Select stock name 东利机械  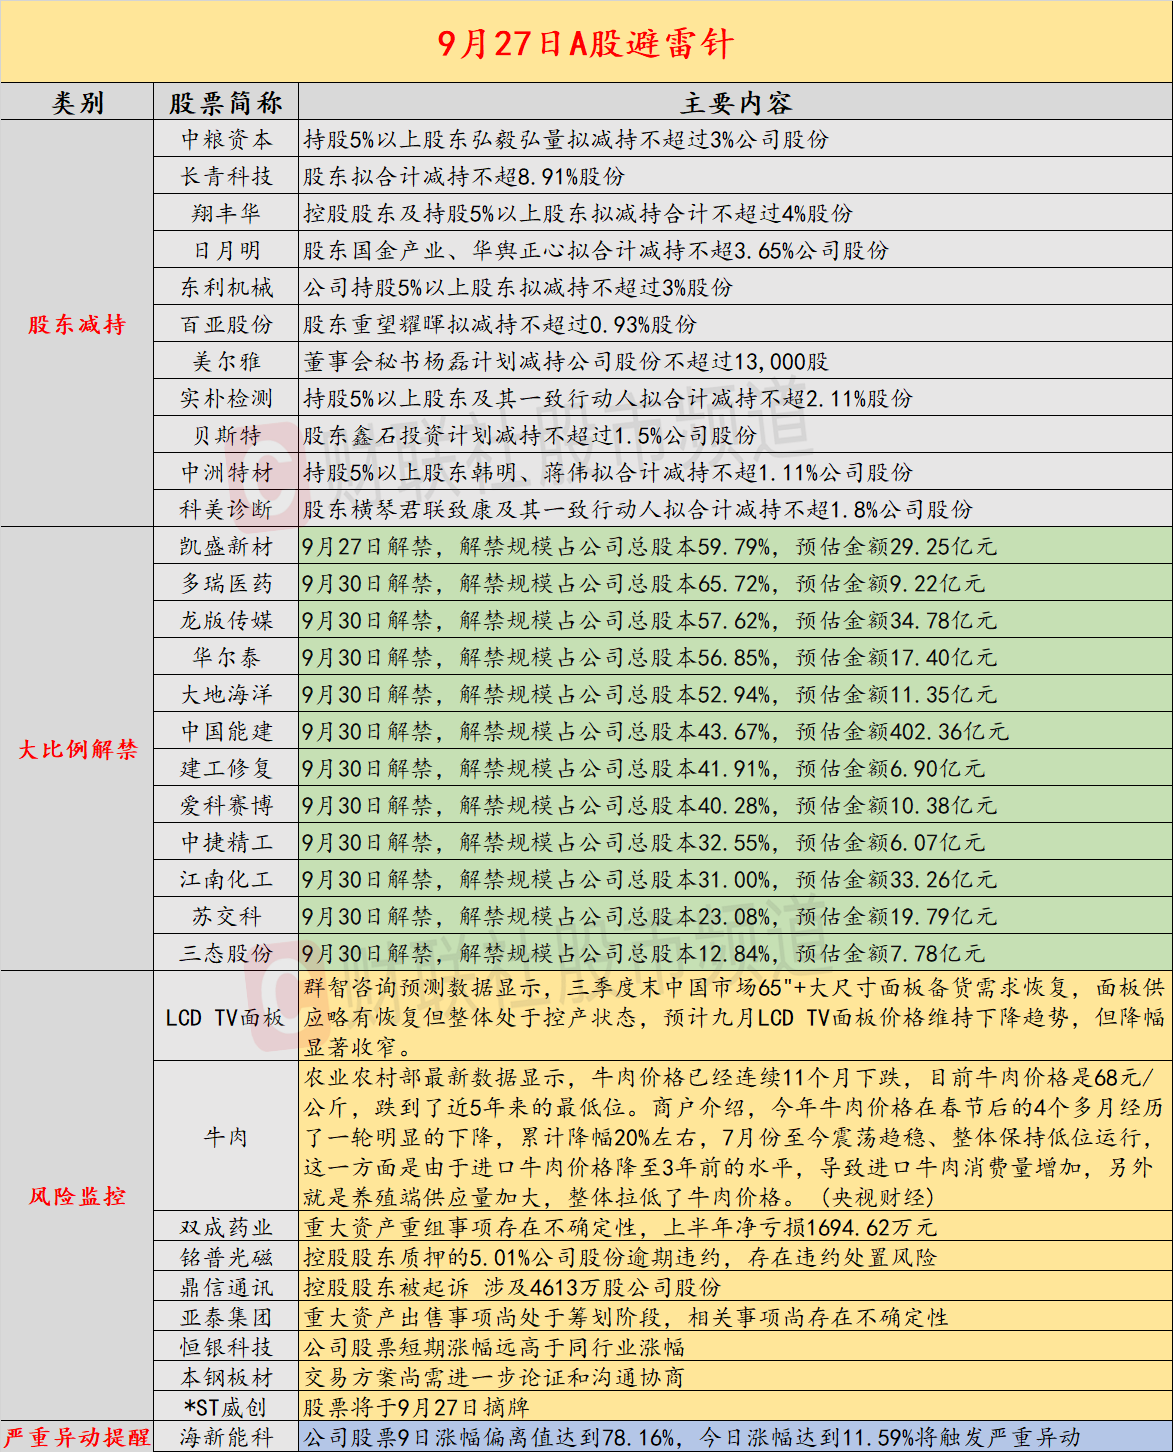point(226,287)
